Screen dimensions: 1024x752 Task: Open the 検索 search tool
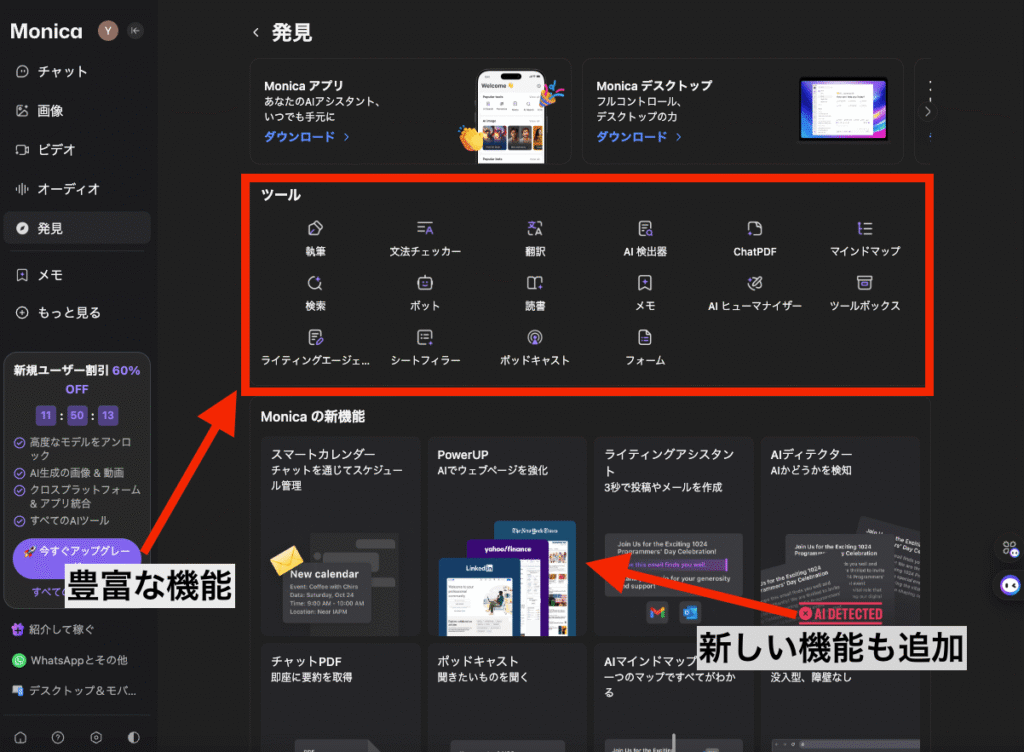tap(315, 293)
